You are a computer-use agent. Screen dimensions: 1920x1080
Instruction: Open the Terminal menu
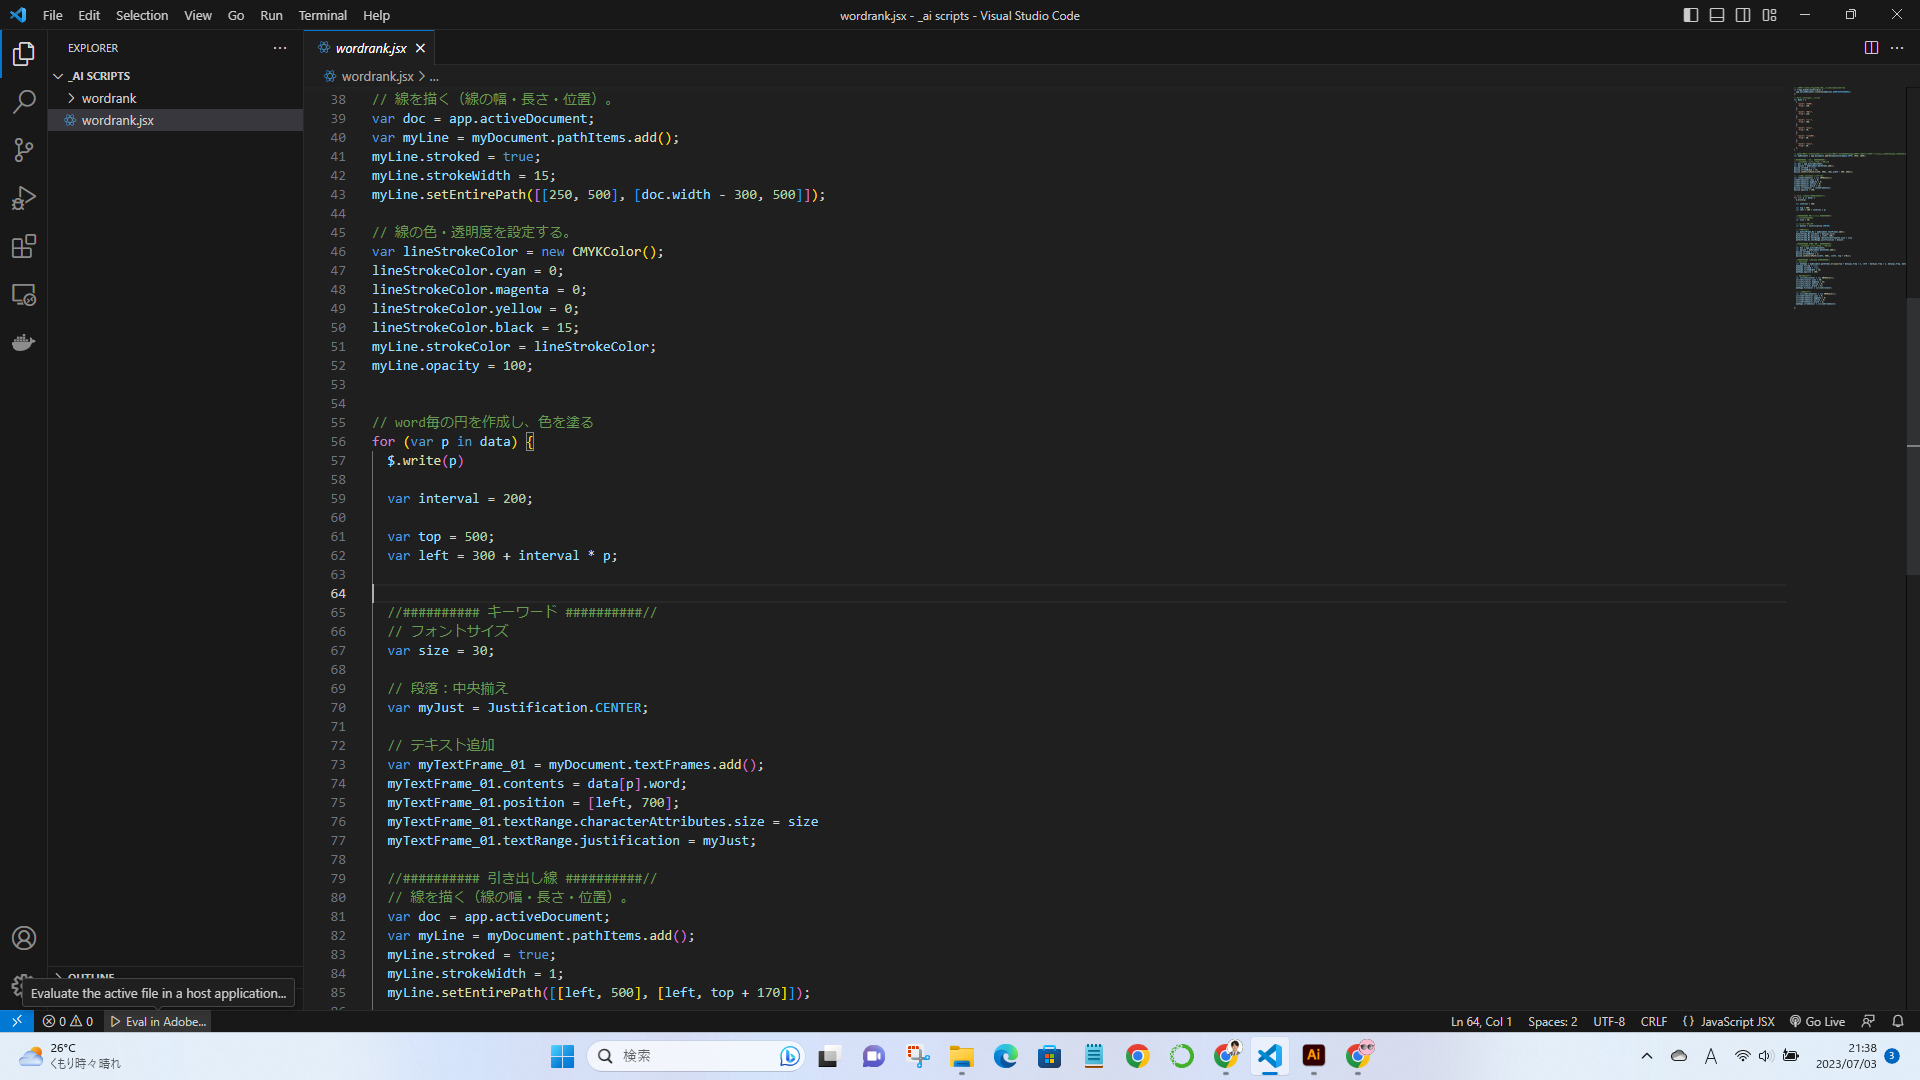(322, 15)
